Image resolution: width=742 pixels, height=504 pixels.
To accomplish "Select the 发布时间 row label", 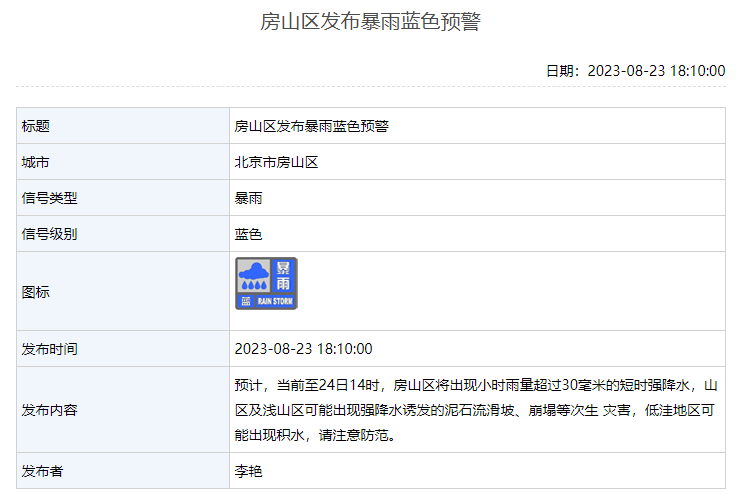I will coord(50,349).
